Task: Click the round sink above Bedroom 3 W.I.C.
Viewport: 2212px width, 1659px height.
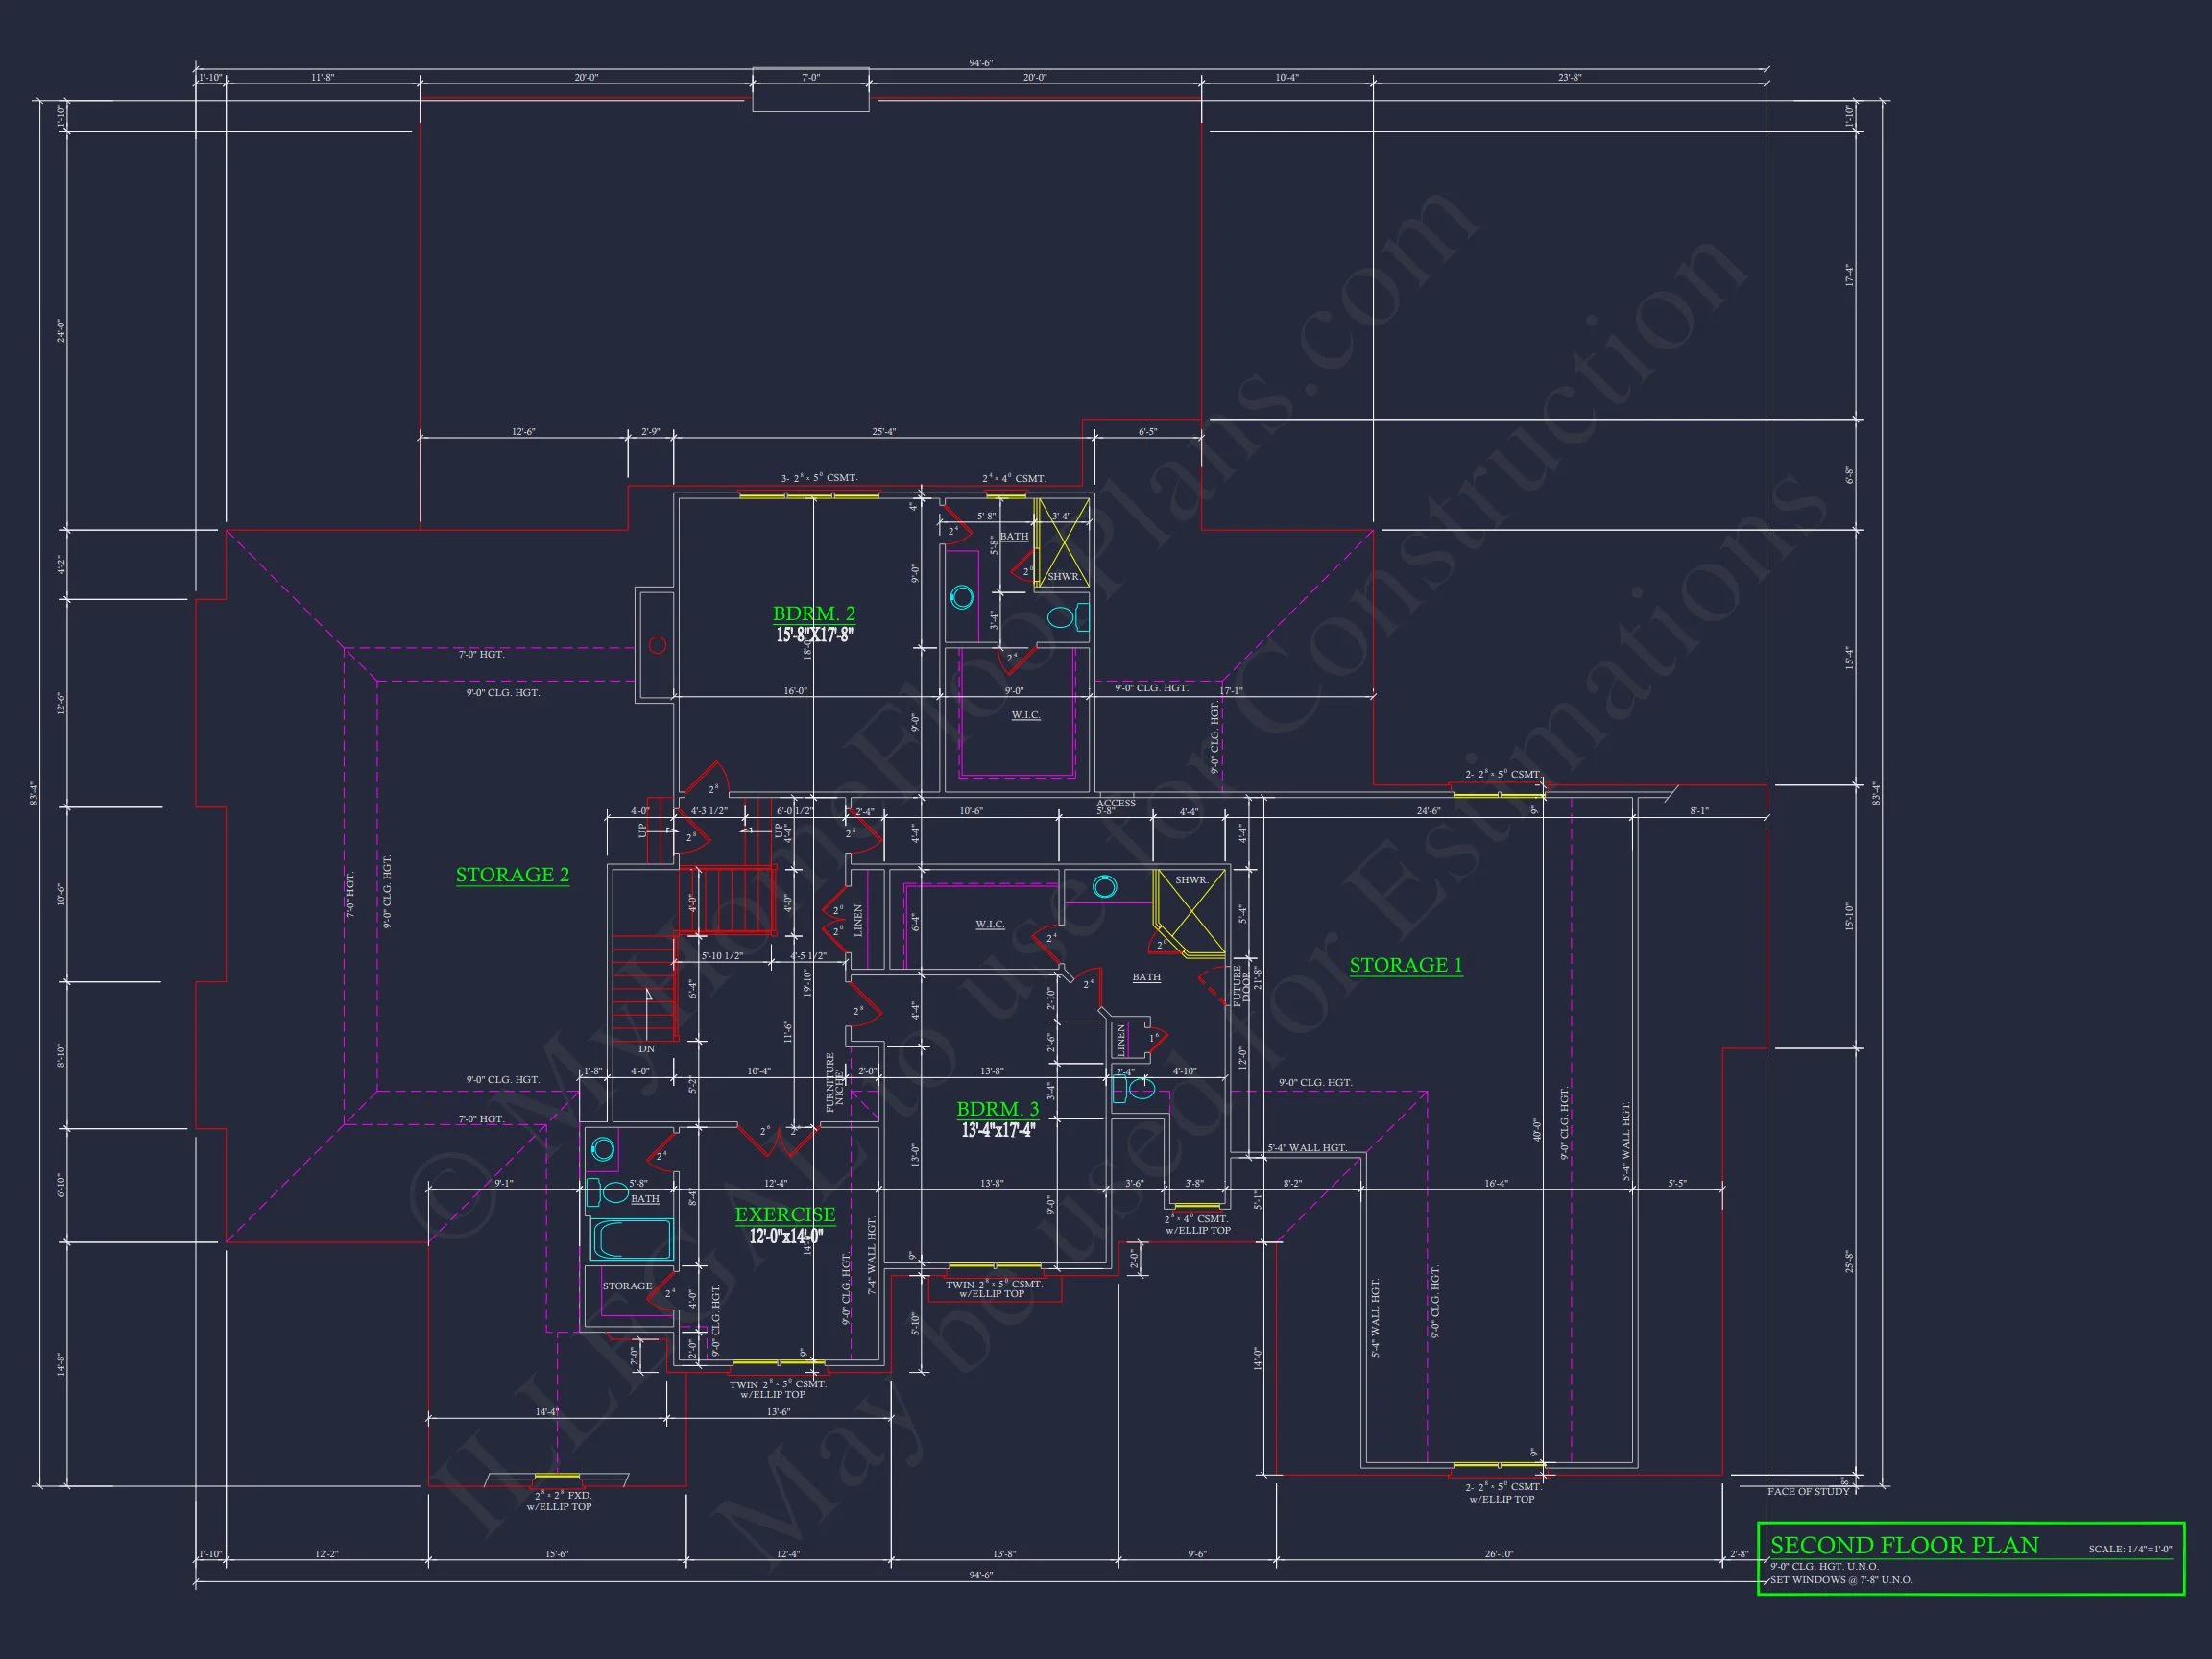Action: (1104, 886)
